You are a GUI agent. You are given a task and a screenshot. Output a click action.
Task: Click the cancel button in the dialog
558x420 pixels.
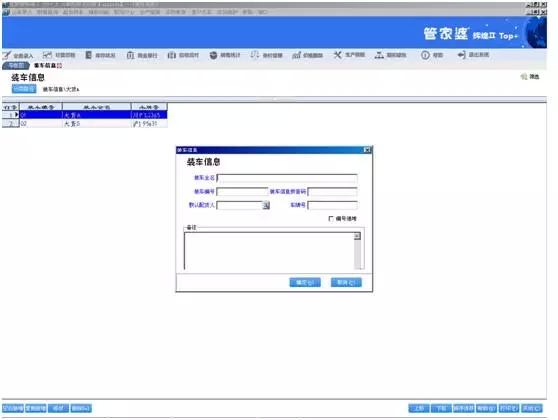(x=346, y=282)
